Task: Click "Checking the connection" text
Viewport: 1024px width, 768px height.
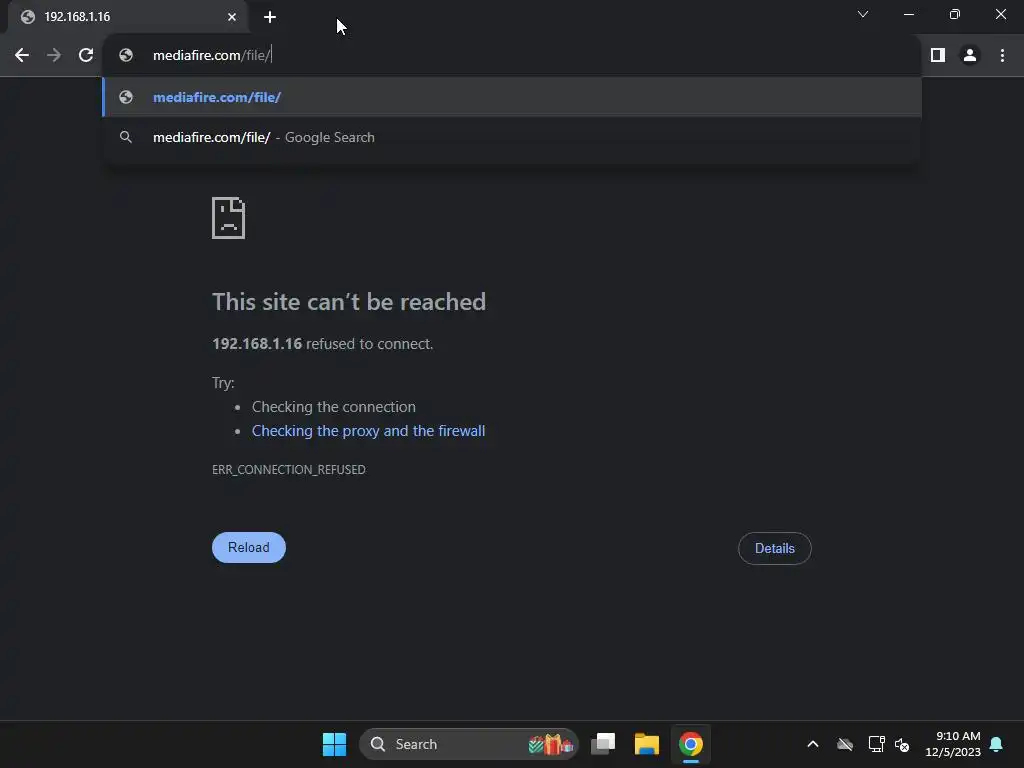Action: [x=334, y=407]
